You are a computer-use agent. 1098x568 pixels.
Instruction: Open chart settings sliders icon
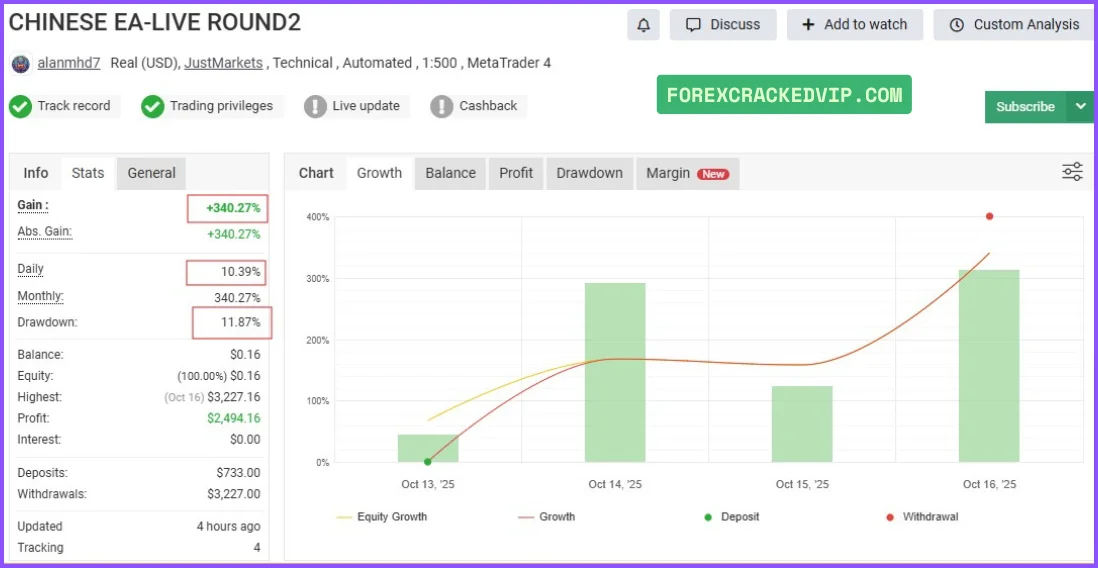(x=1072, y=172)
